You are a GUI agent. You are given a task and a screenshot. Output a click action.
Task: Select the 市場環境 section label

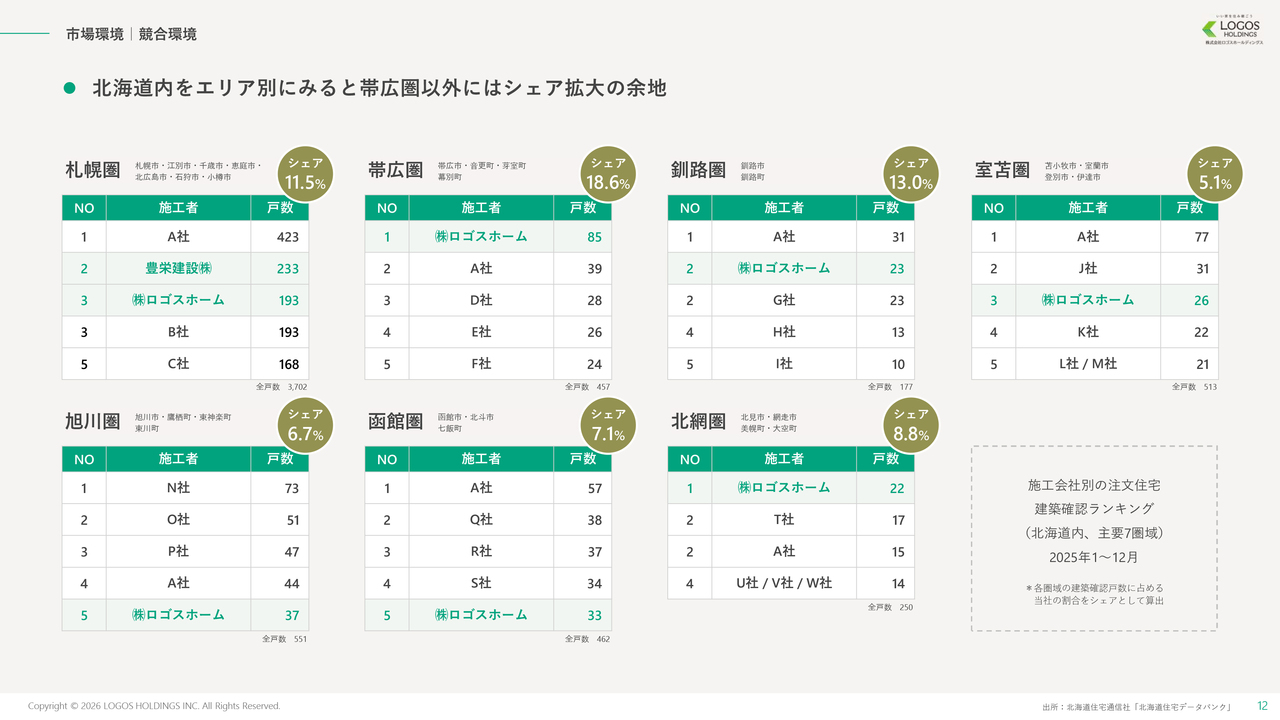pos(94,34)
